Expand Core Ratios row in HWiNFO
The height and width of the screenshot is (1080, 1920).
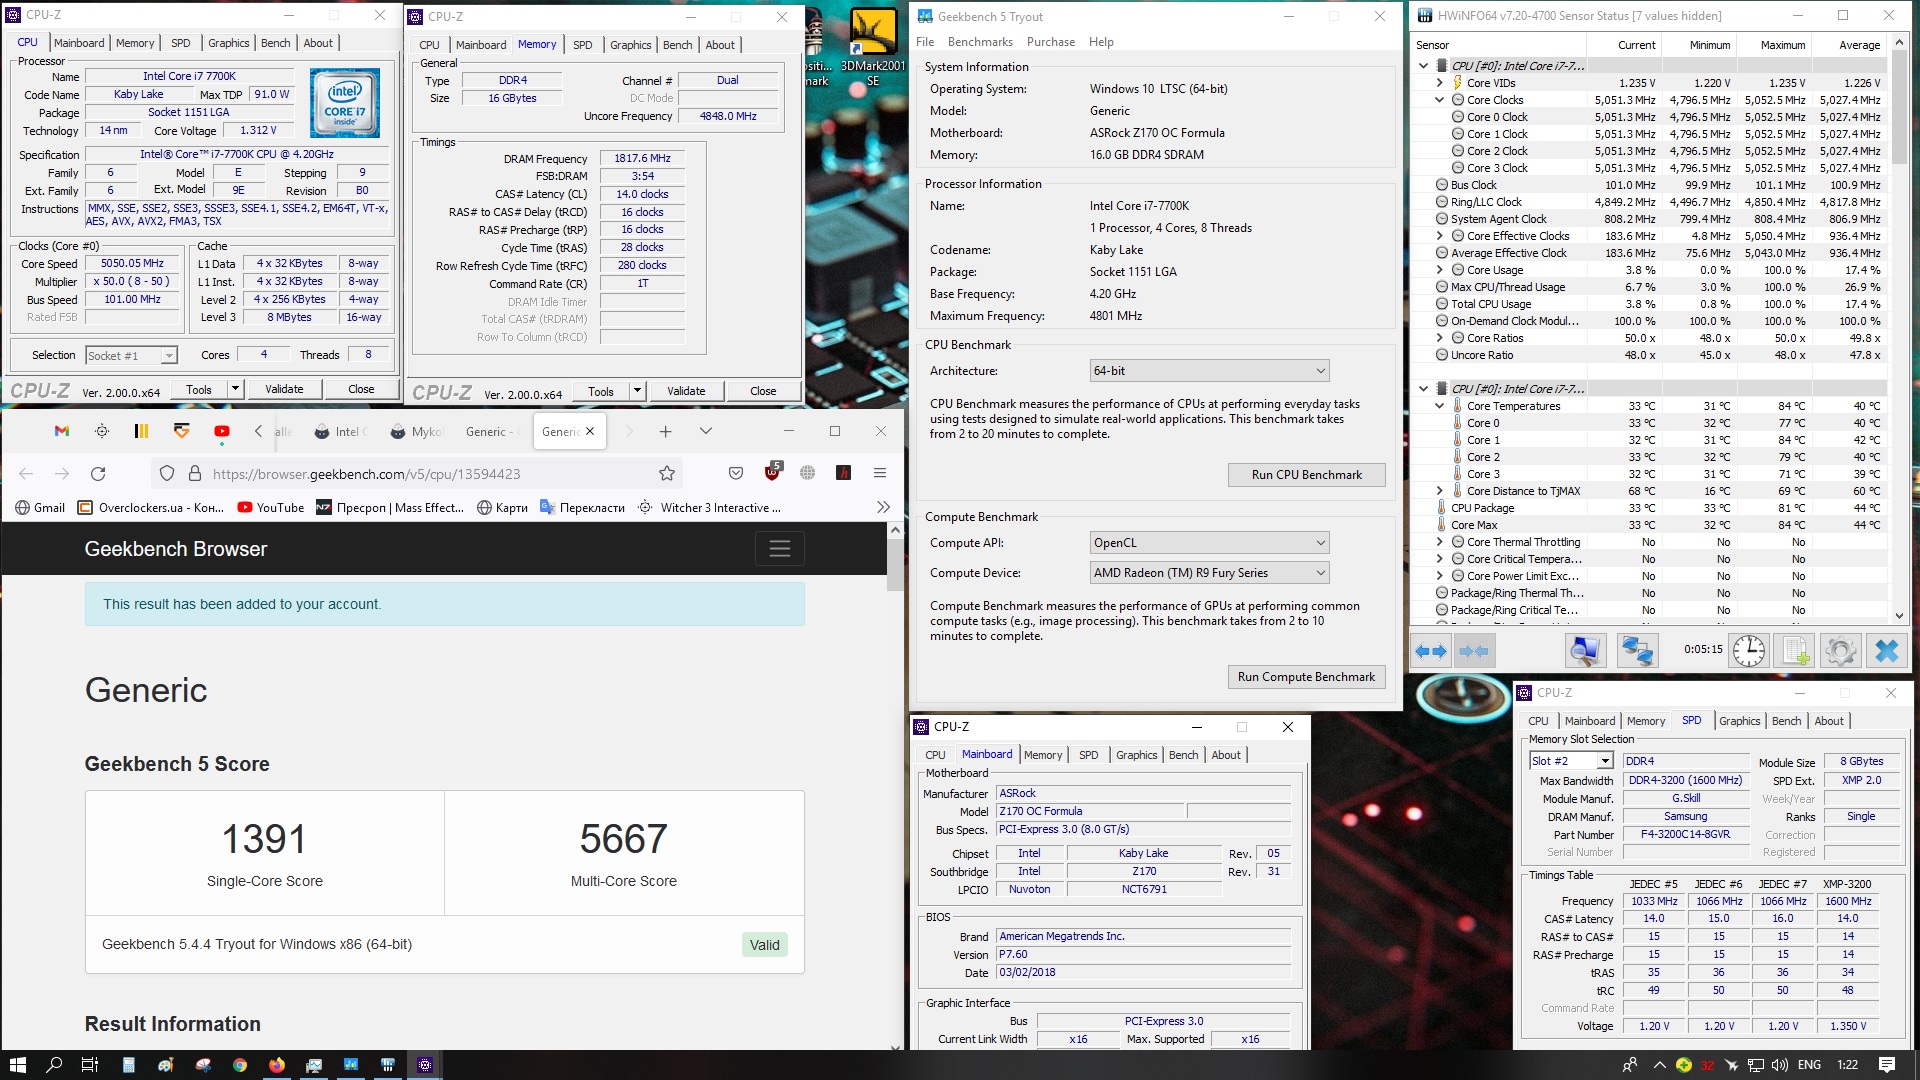[x=1440, y=338]
